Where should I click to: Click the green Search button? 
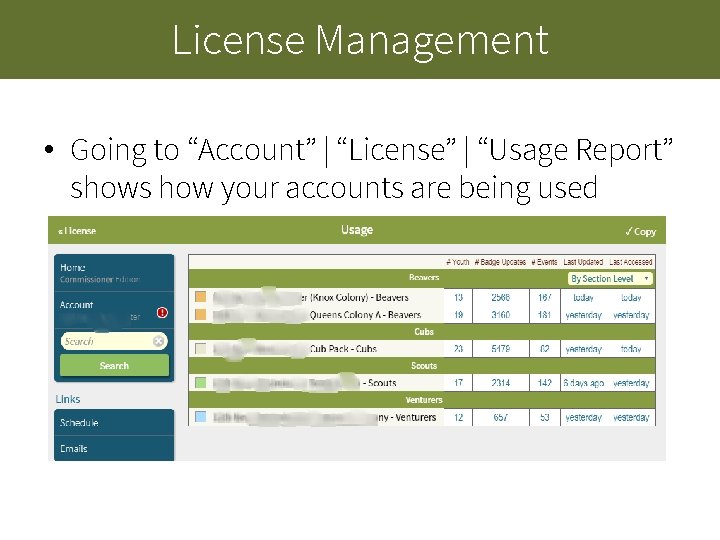[114, 366]
